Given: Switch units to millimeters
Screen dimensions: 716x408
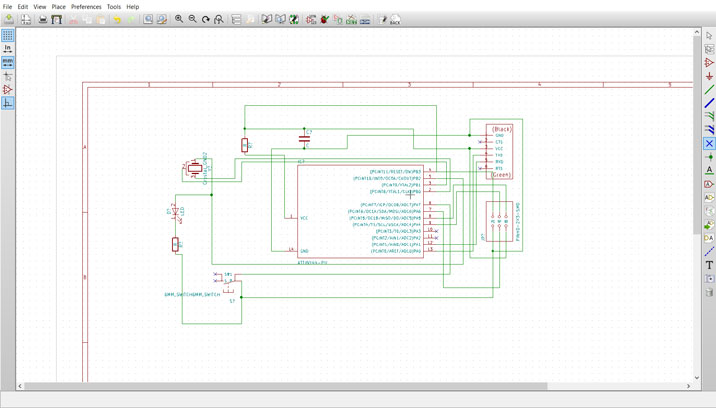Looking at the screenshot, I should click(x=8, y=62).
